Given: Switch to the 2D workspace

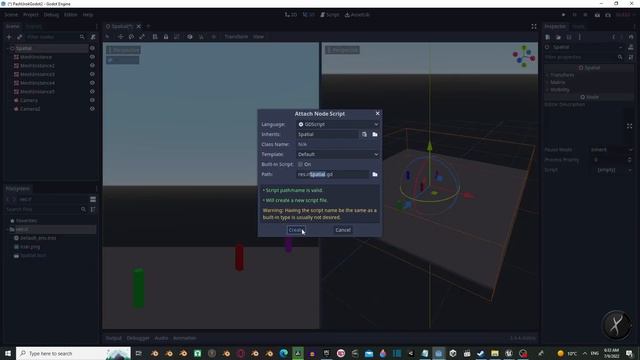Looking at the screenshot, I should 291,15.
